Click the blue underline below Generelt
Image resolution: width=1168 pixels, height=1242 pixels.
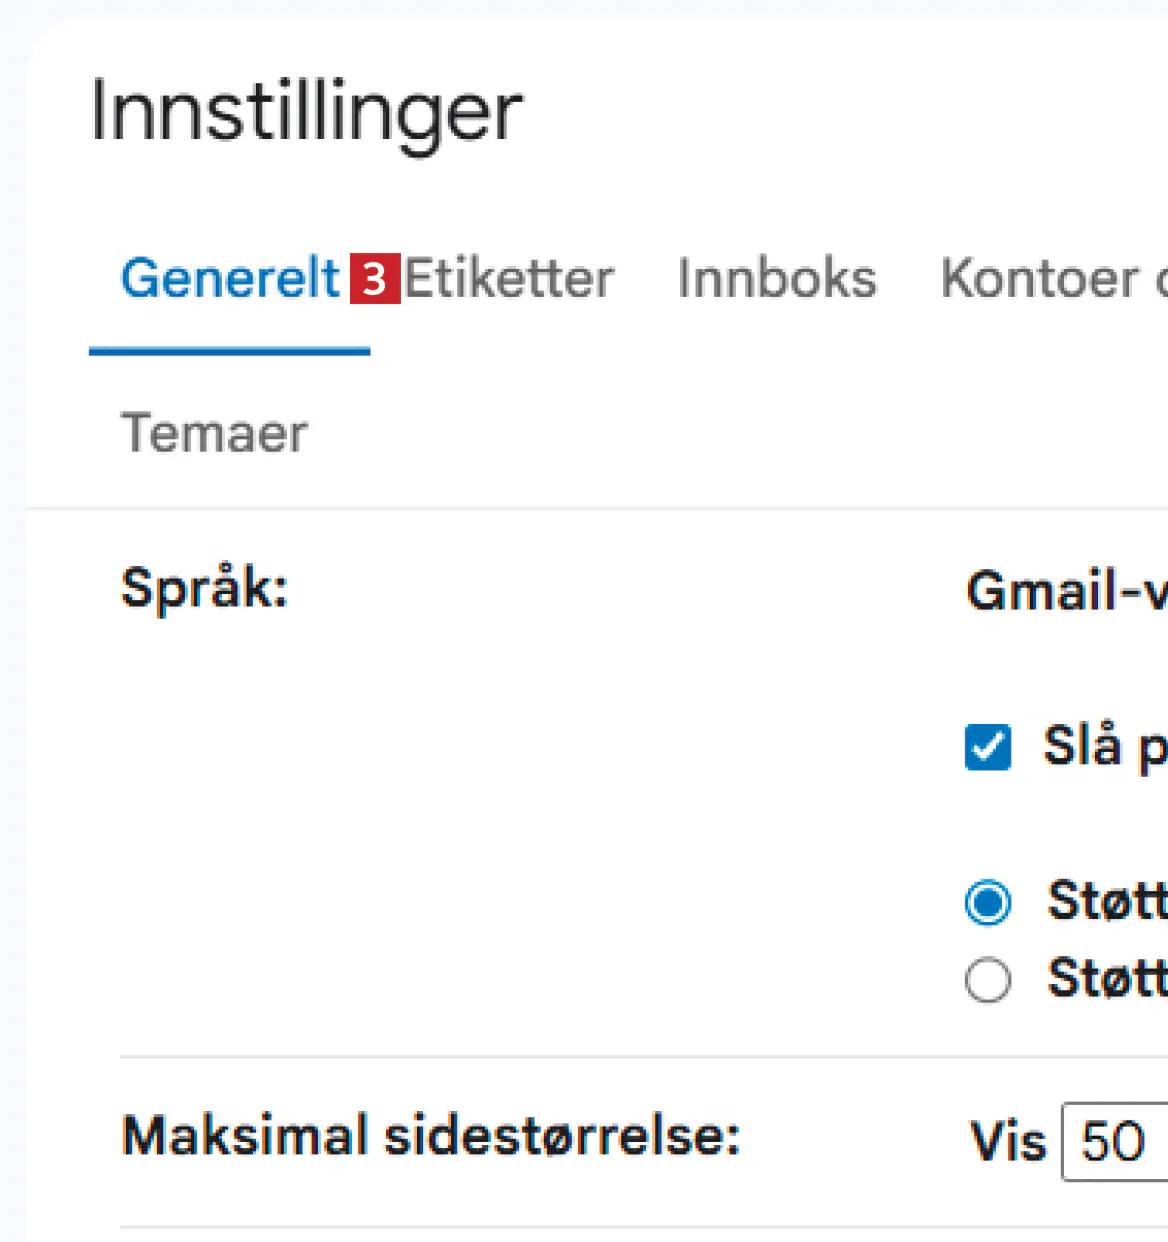(230, 351)
